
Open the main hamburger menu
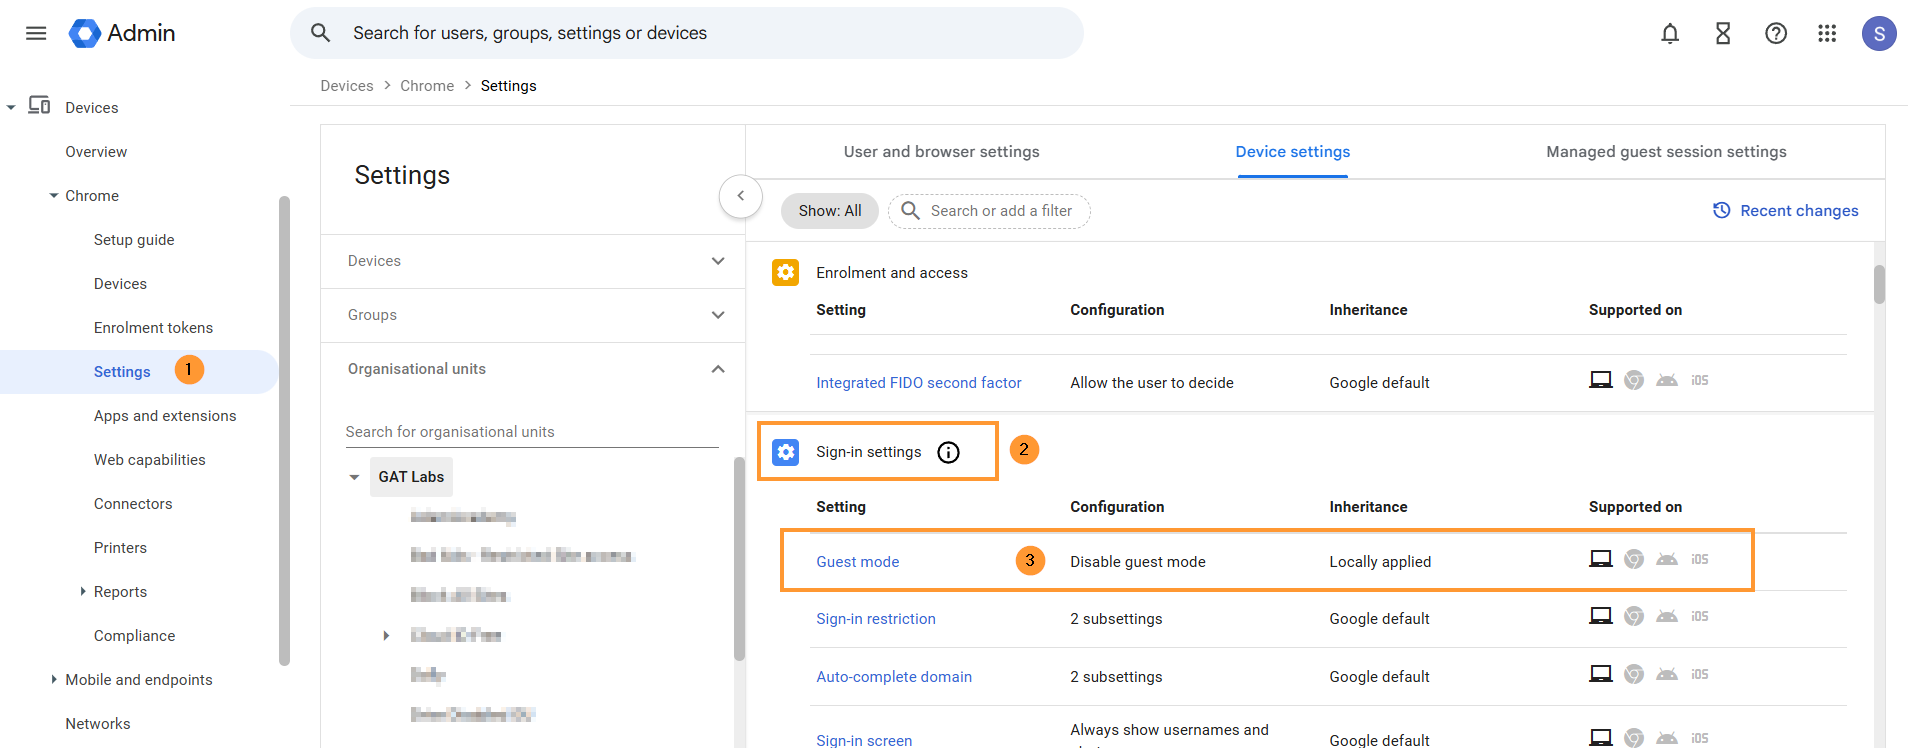tap(36, 33)
